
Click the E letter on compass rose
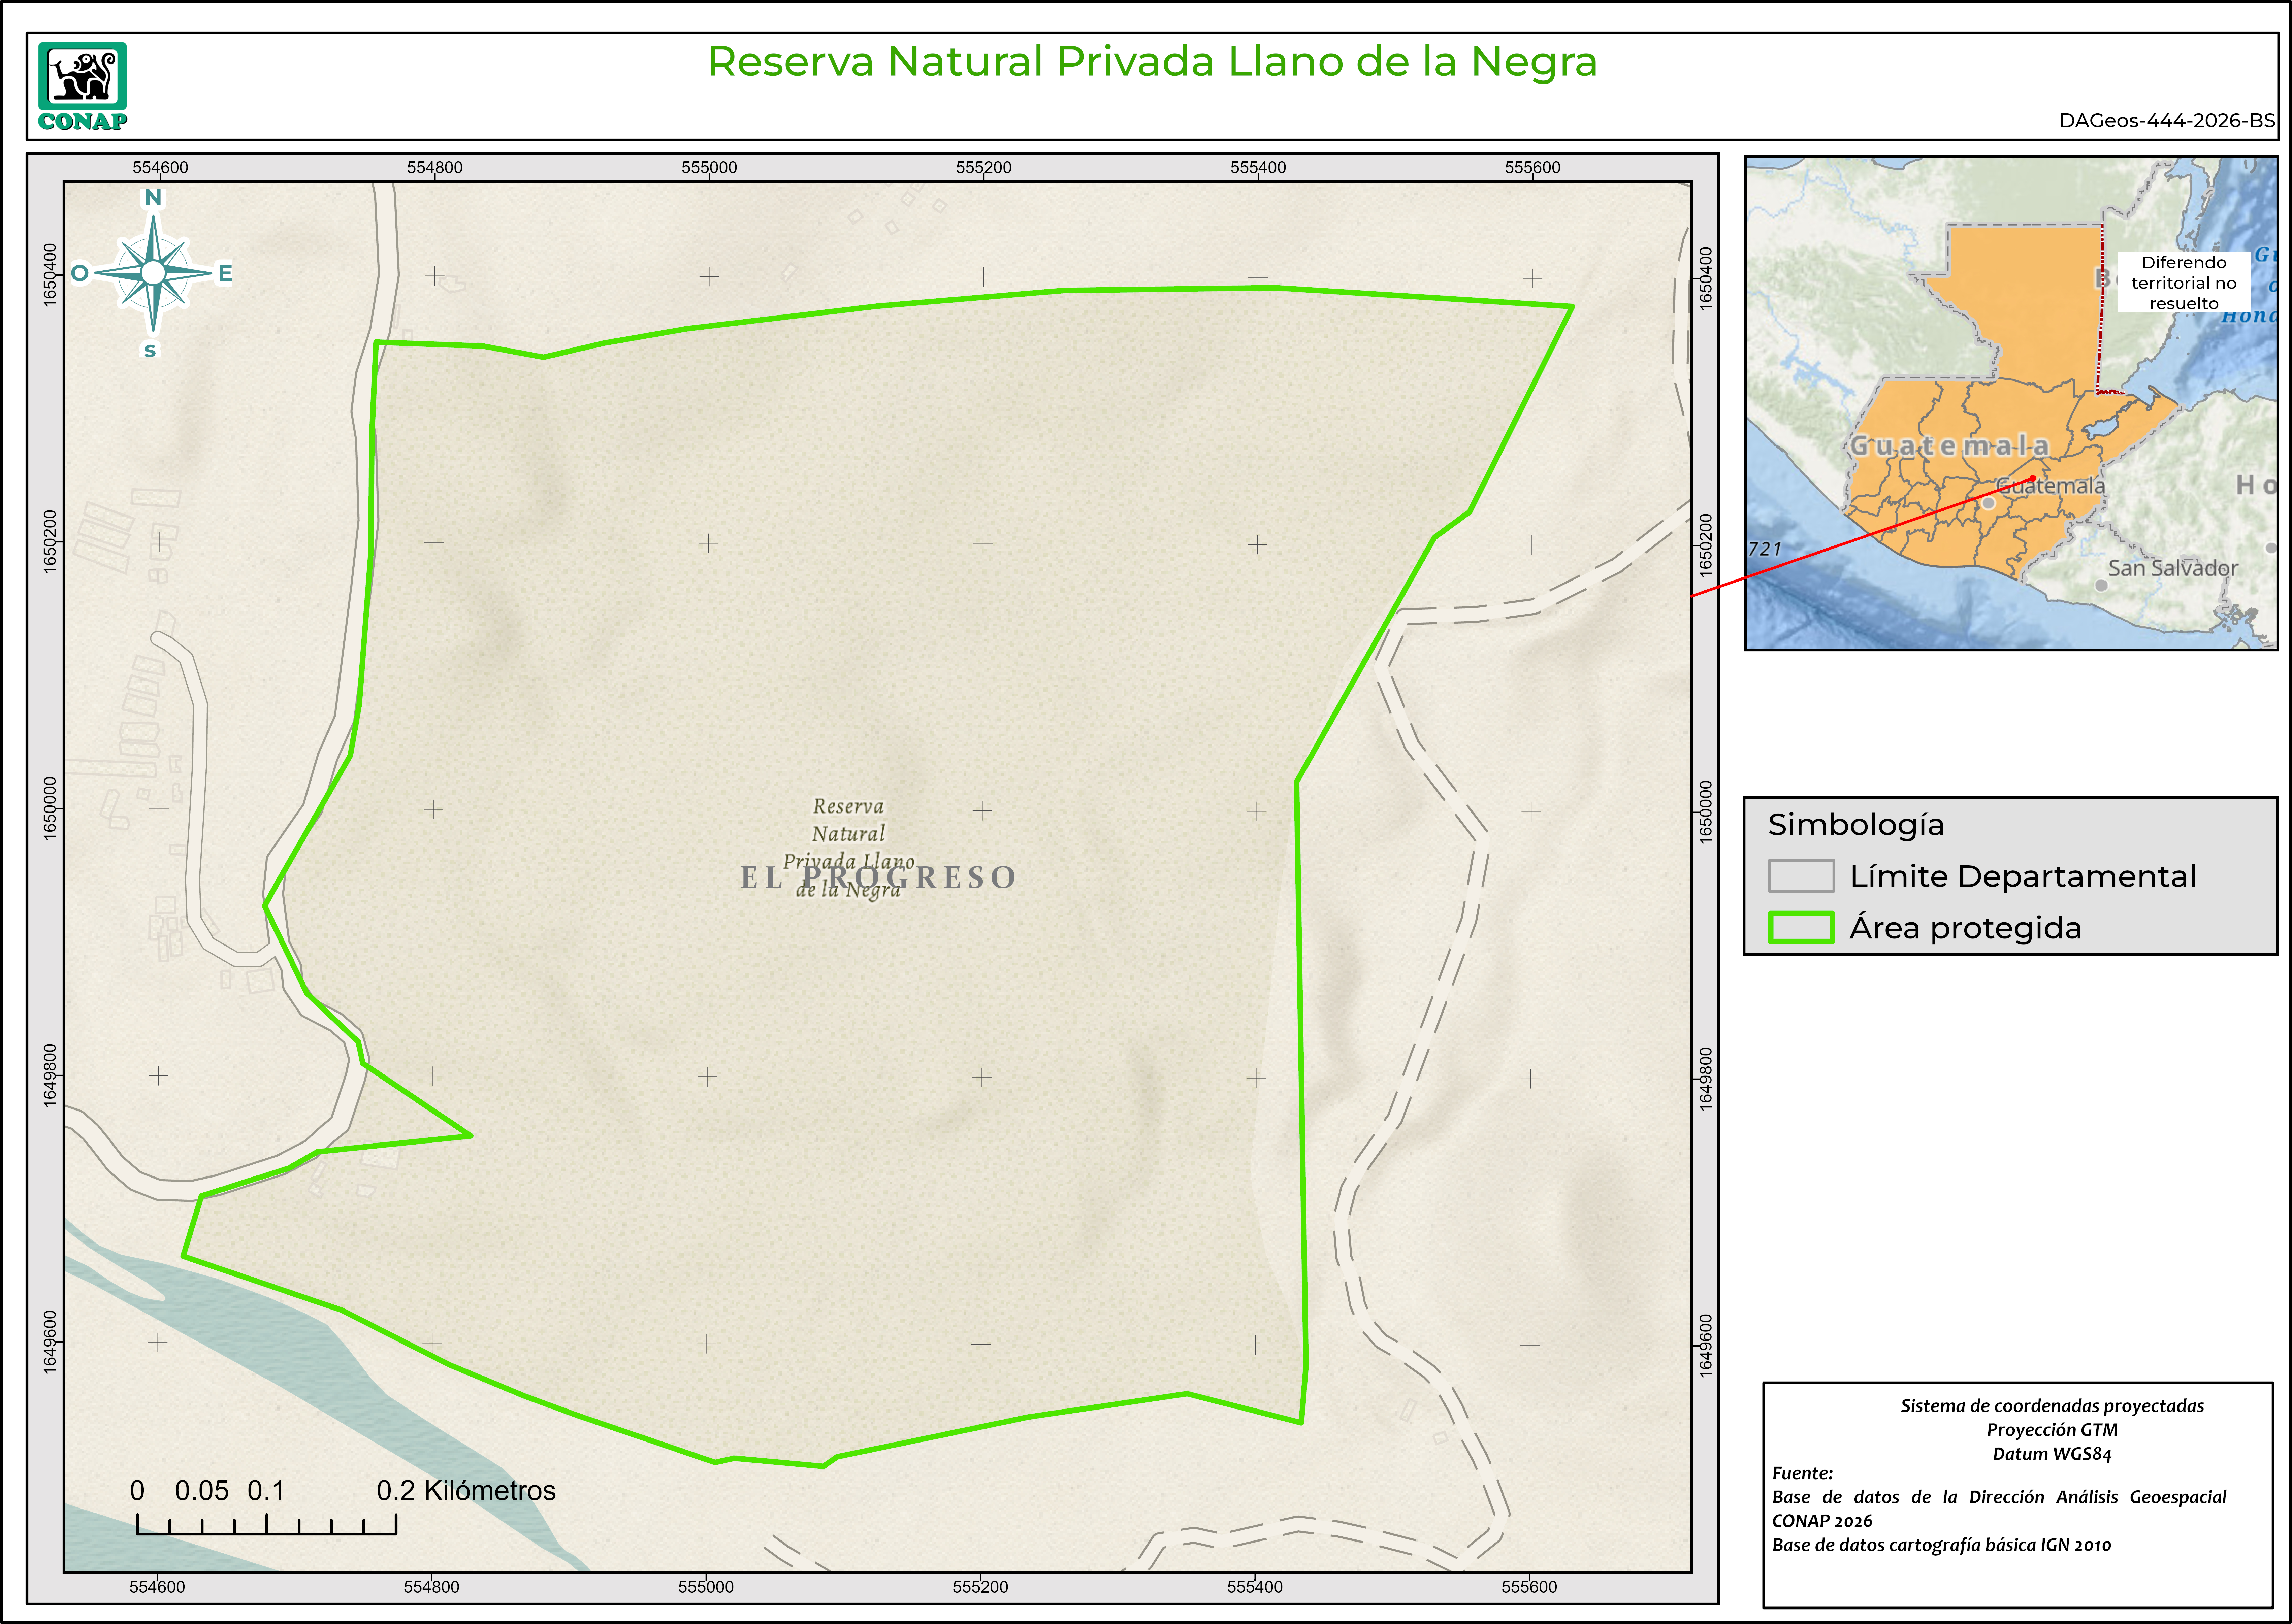coord(225,273)
